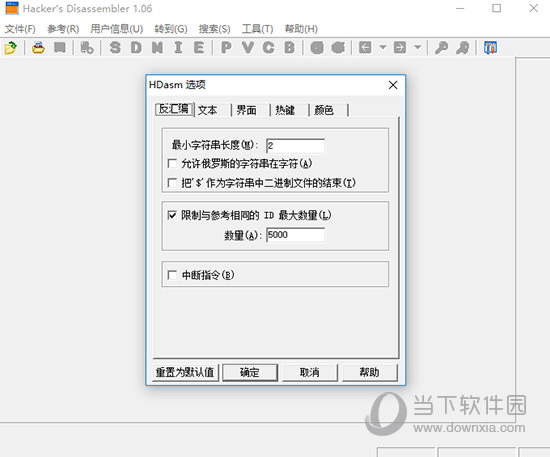Click the V toolbar icon
This screenshot has width=550, height=457.
click(248, 47)
